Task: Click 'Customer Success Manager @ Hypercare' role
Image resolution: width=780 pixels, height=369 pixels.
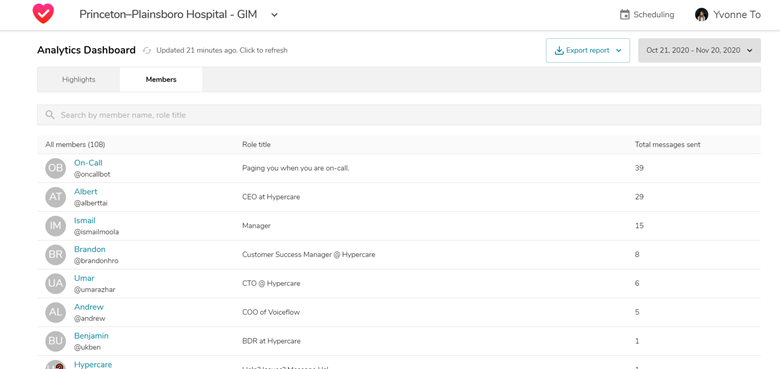Action: click(x=308, y=255)
